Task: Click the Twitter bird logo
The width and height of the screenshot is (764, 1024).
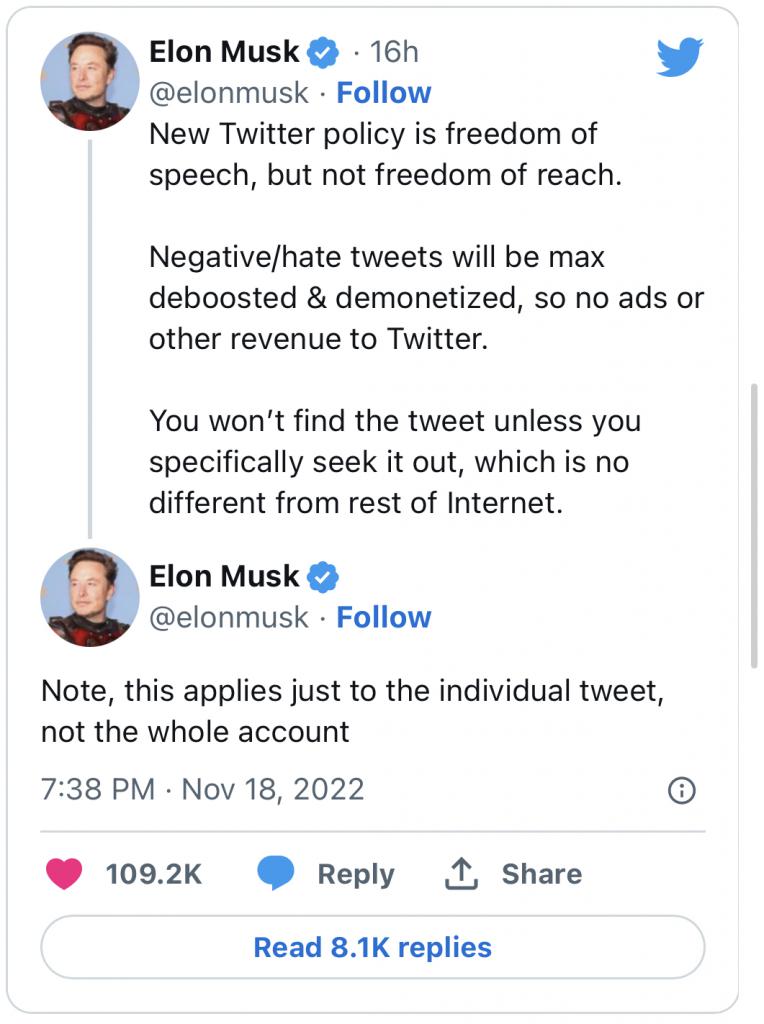Action: click(680, 57)
